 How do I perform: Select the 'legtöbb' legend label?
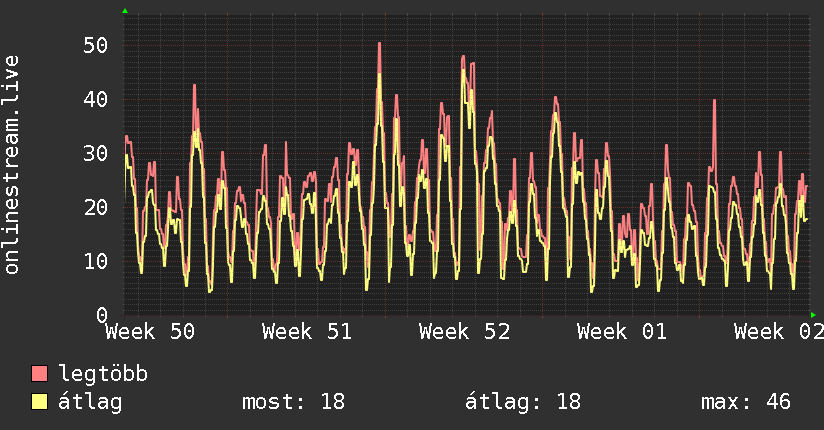pos(103,374)
